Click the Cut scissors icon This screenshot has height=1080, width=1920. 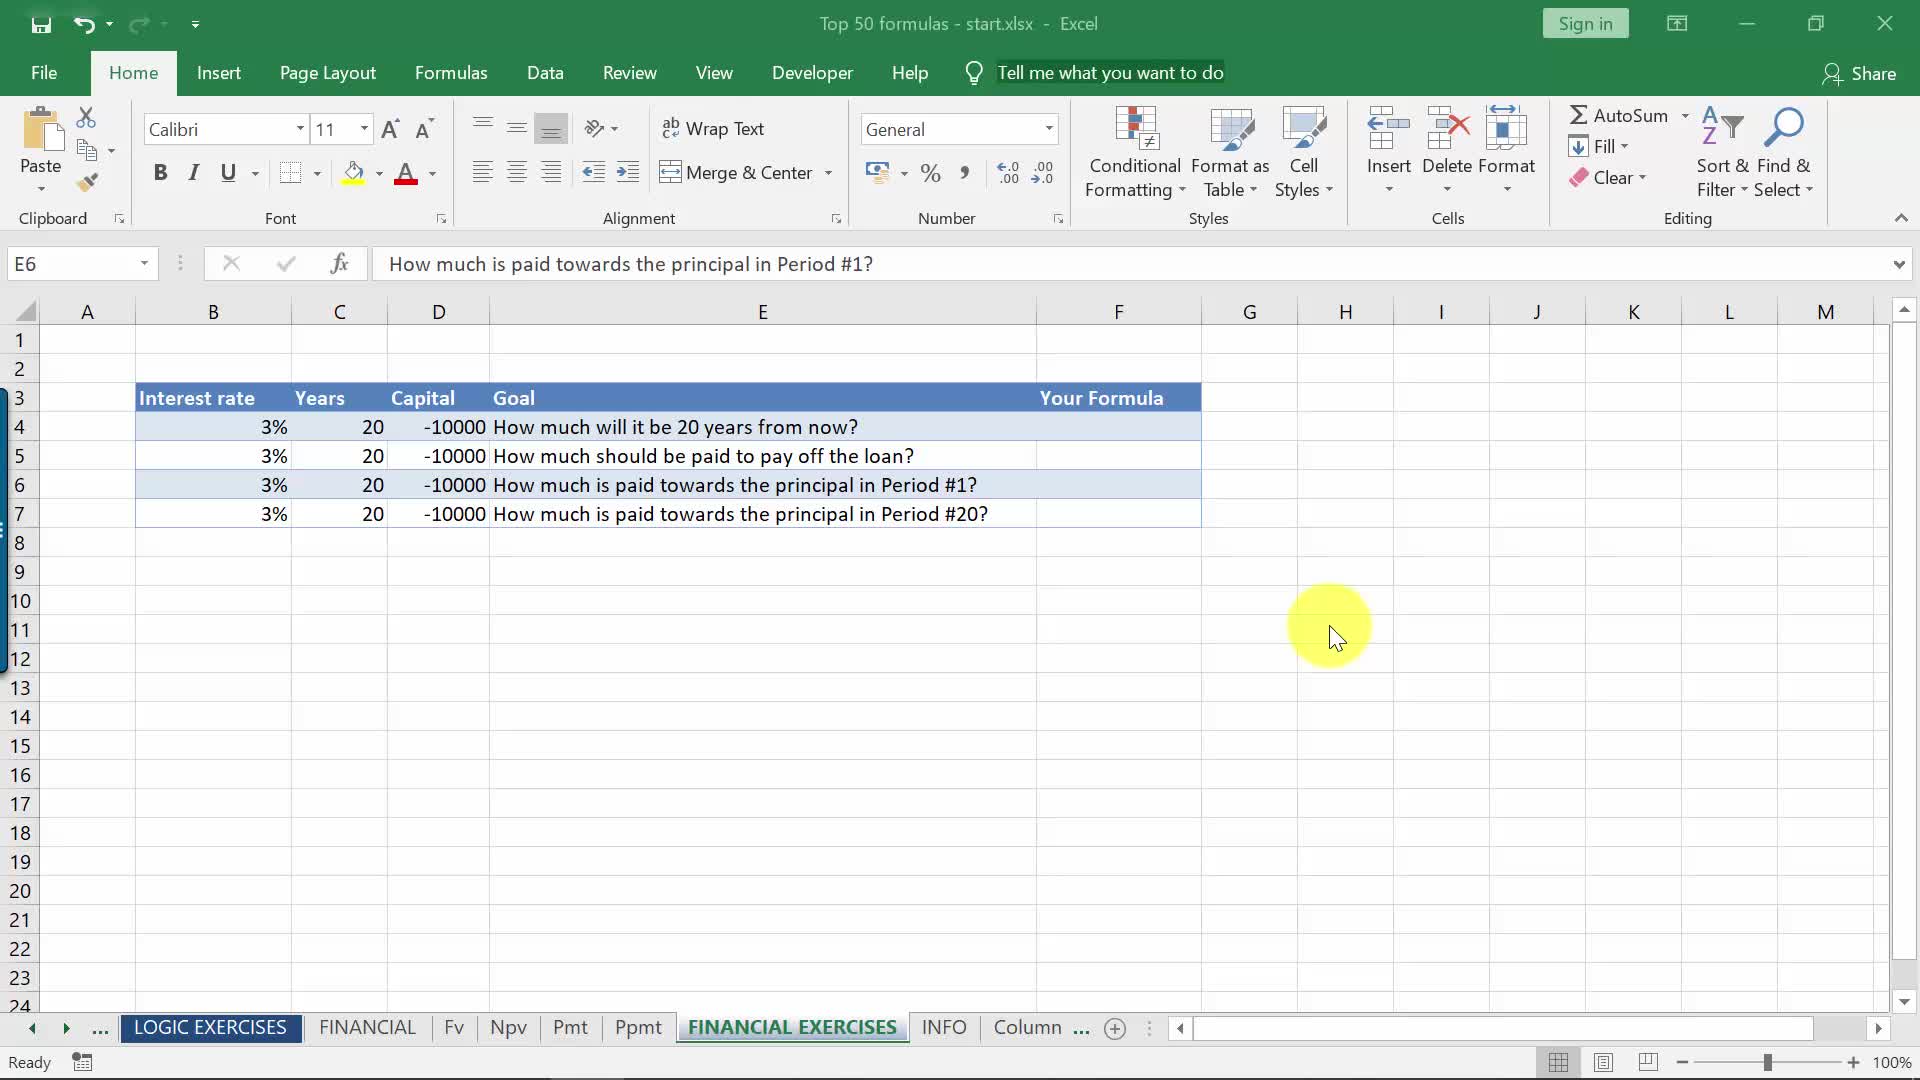click(87, 118)
